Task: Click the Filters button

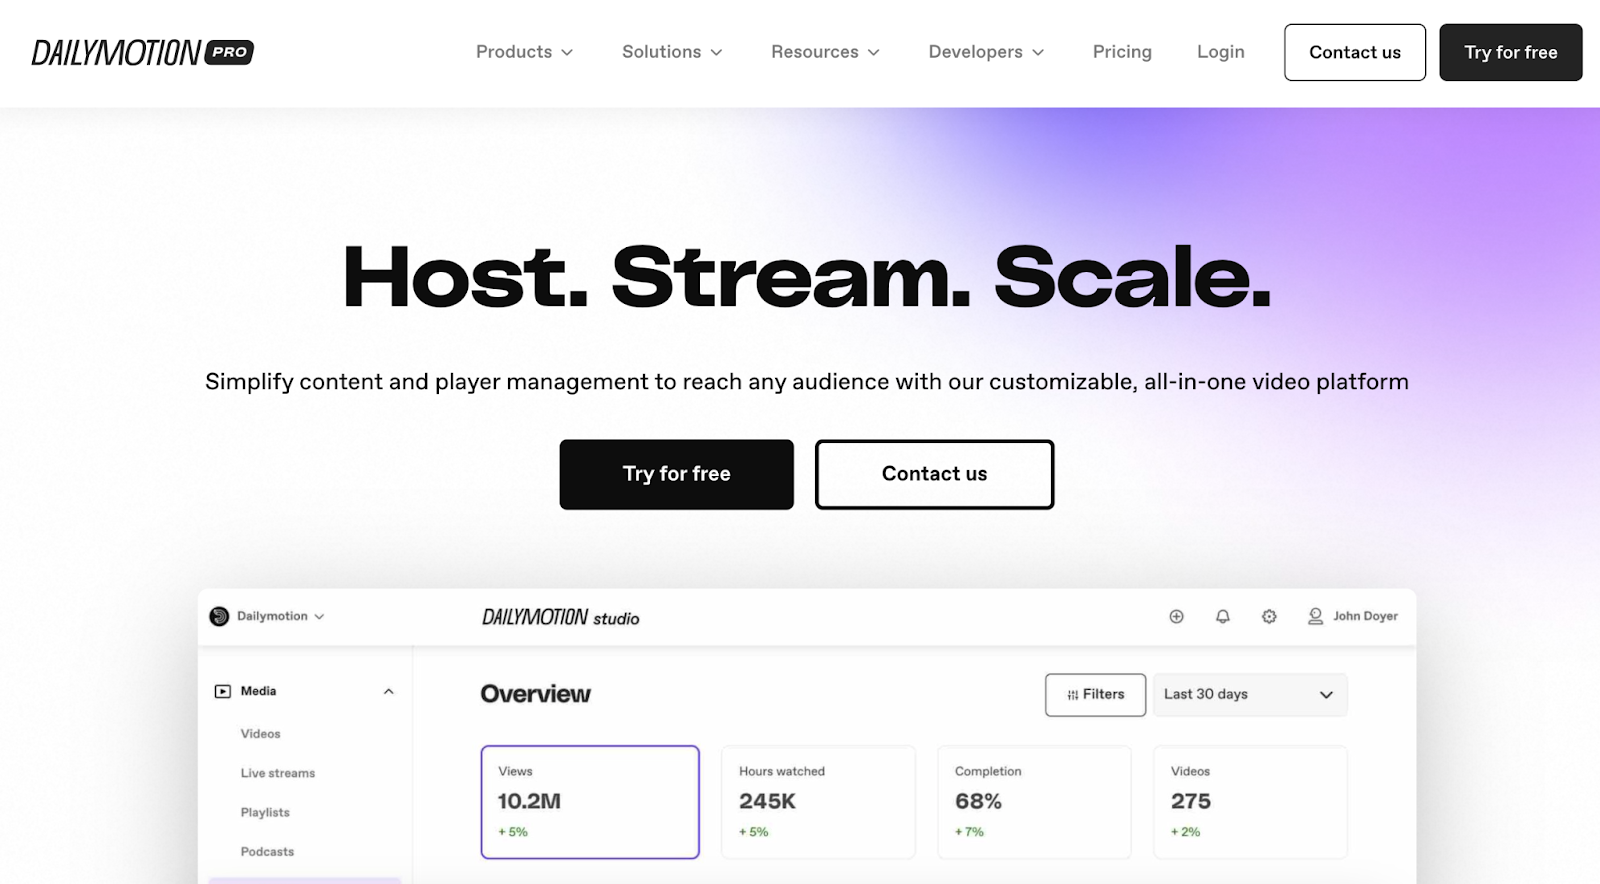Action: pyautogui.click(x=1096, y=695)
